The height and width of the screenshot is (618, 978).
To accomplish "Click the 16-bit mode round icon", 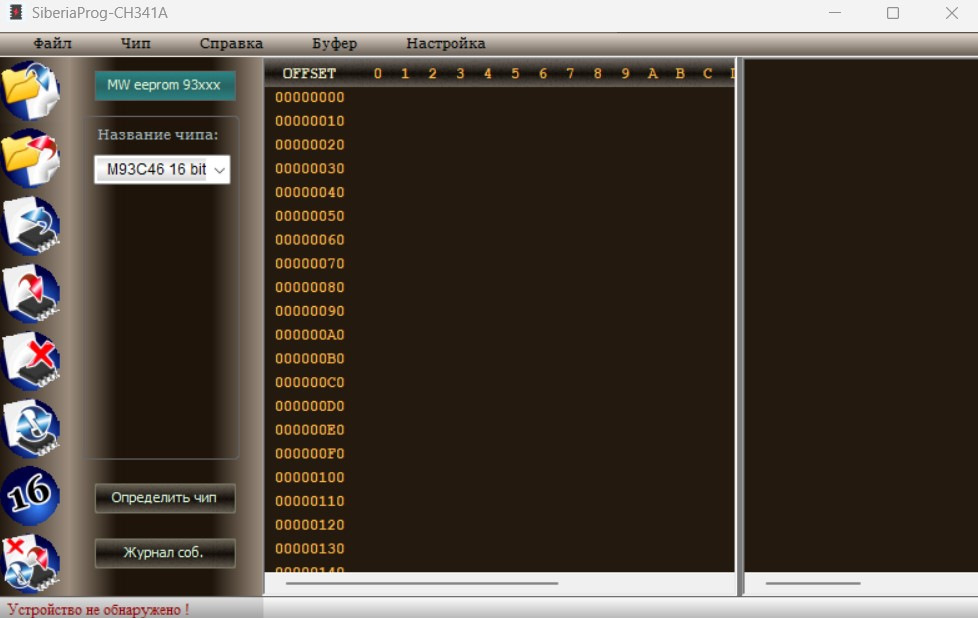I will pyautogui.click(x=30, y=496).
